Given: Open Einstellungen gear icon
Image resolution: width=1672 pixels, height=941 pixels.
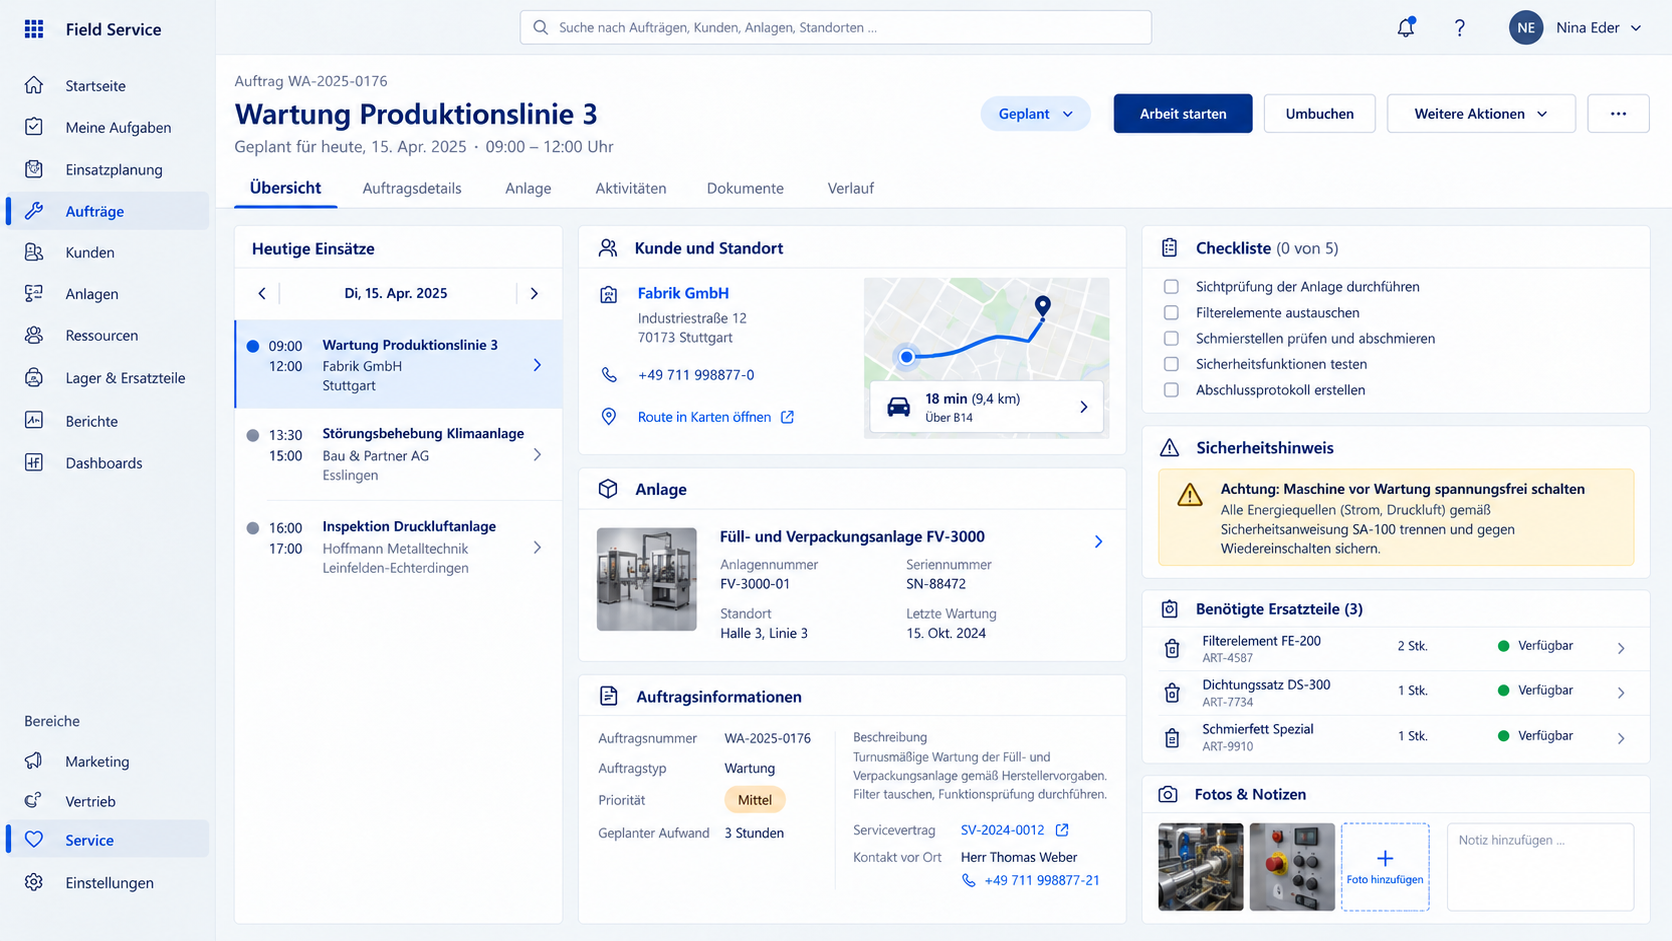Looking at the screenshot, I should [34, 882].
